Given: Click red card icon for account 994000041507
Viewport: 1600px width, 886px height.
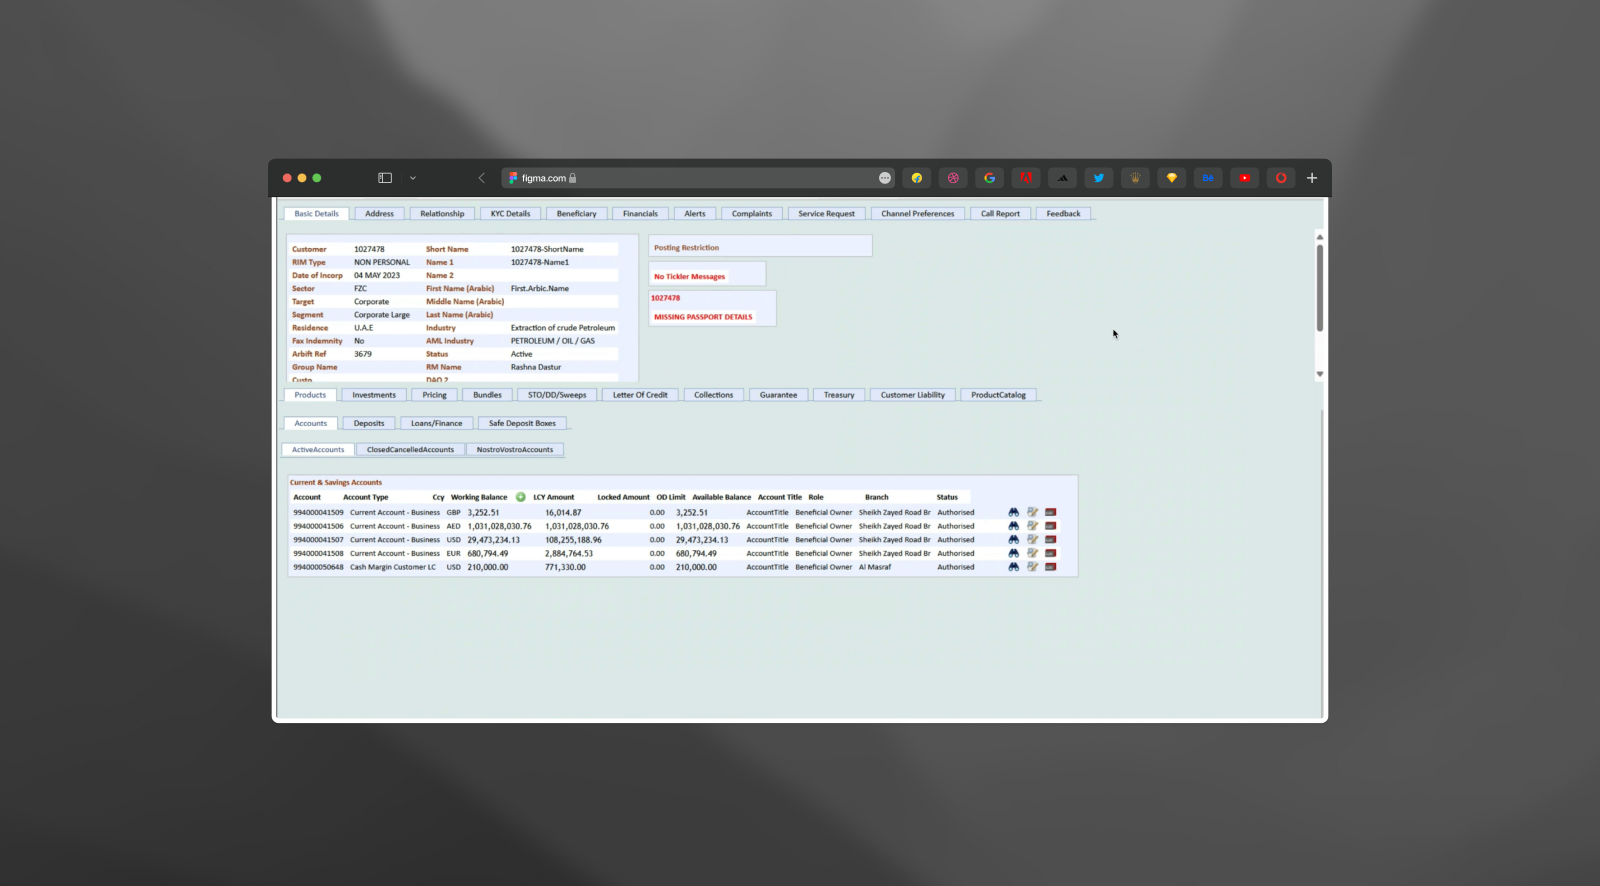Looking at the screenshot, I should pyautogui.click(x=1050, y=540).
